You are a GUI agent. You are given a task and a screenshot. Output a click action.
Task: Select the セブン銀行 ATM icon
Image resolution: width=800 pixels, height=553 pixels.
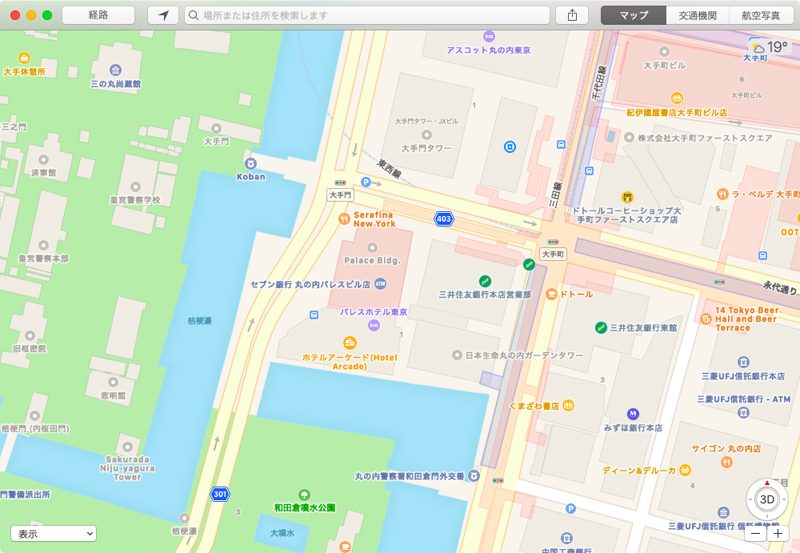point(381,284)
